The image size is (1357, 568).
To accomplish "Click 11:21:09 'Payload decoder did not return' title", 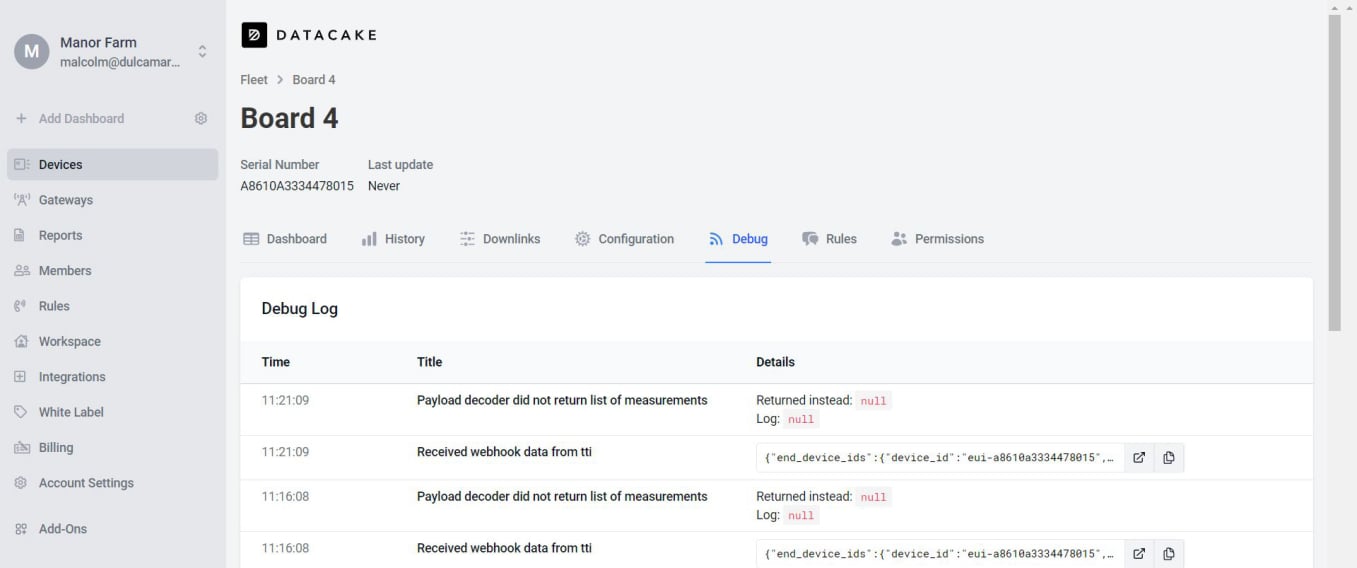I will pyautogui.click(x=562, y=400).
